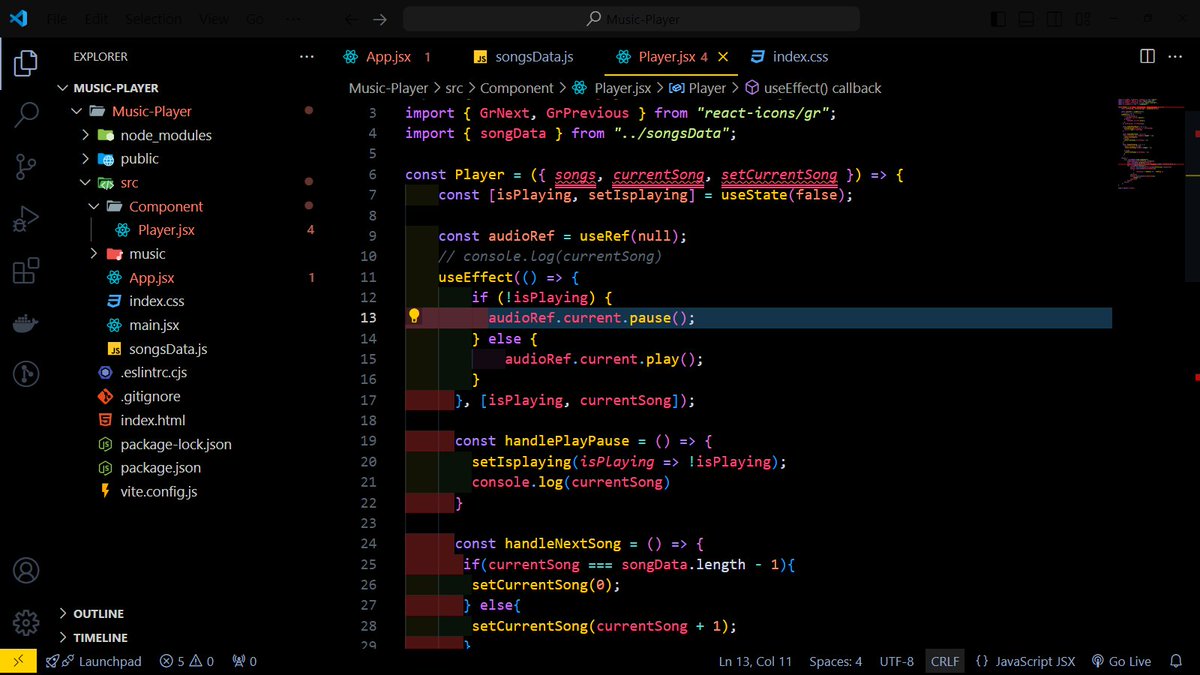Open the View menu
The image size is (1200, 675).
point(213,19)
